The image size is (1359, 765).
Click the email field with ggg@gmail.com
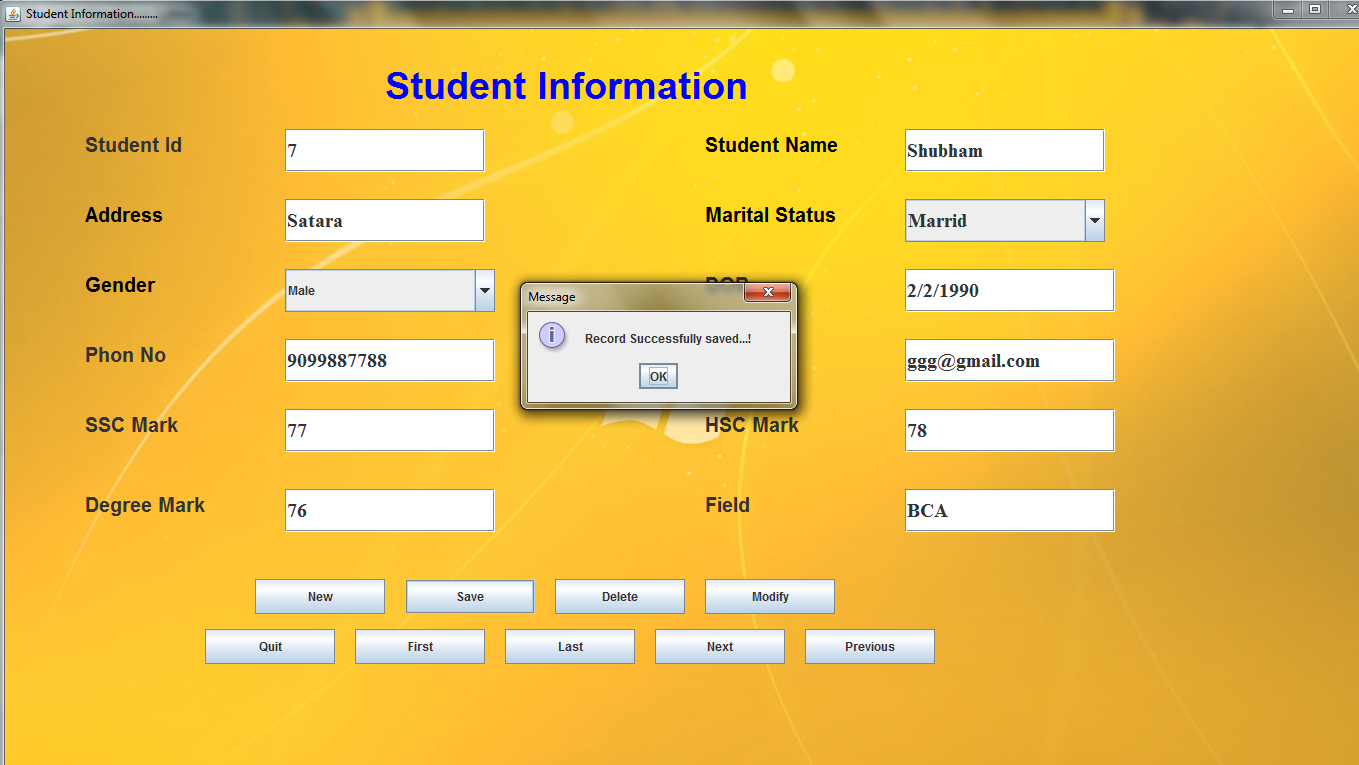1010,360
